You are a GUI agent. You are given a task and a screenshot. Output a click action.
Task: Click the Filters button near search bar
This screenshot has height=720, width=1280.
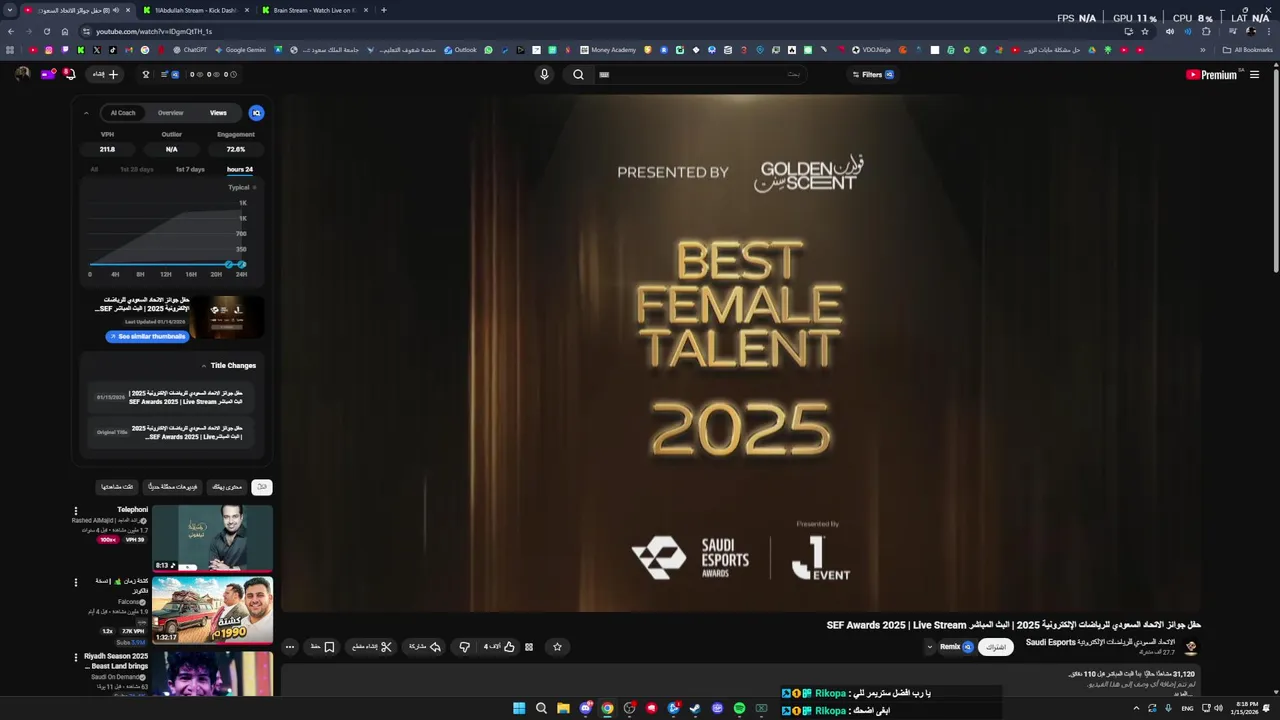click(872, 74)
